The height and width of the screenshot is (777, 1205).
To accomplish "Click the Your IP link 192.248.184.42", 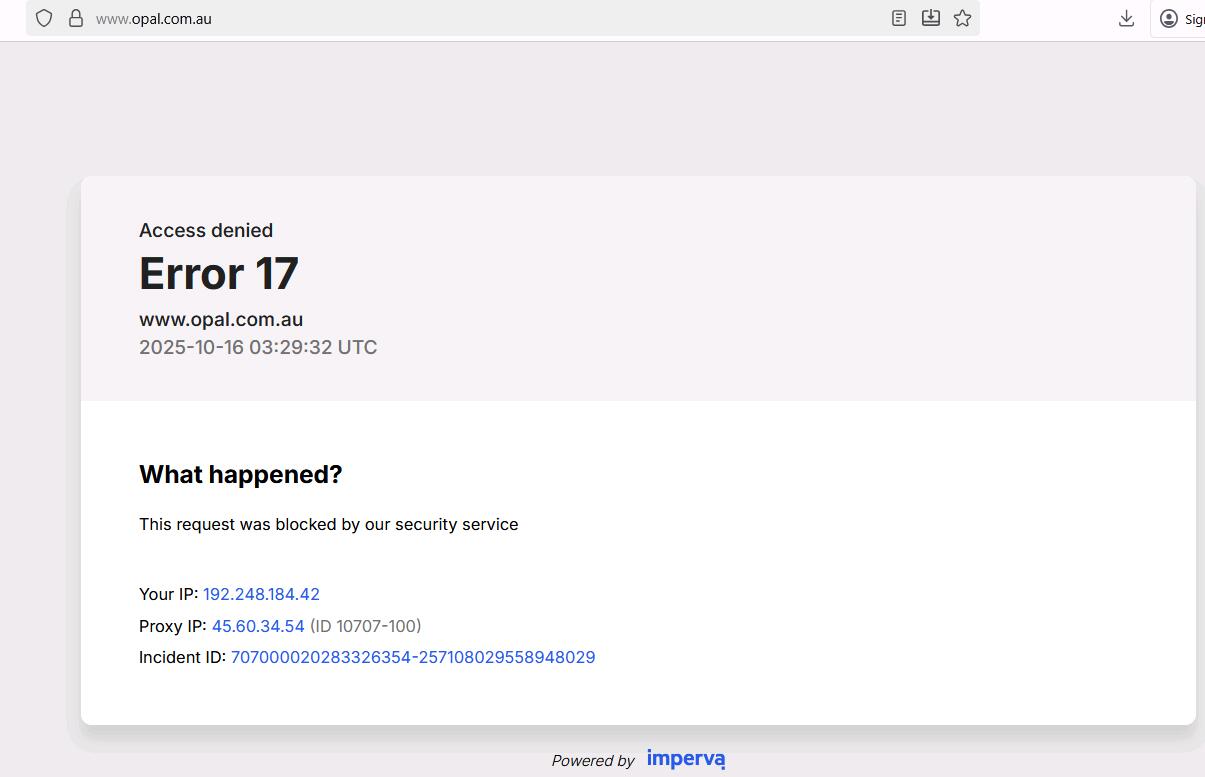I will point(261,594).
